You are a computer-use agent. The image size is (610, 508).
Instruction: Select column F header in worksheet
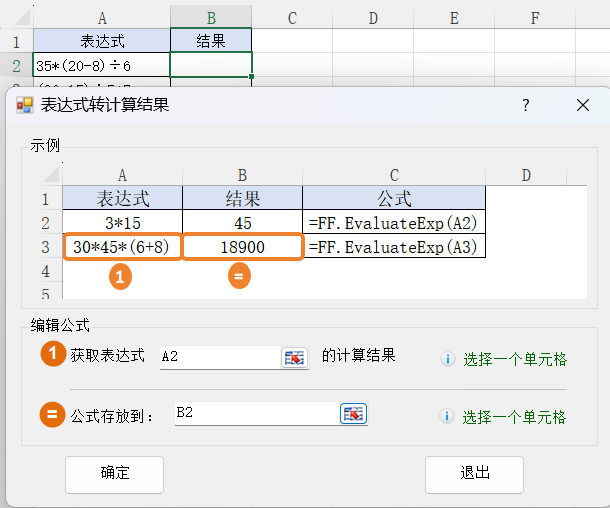[x=535, y=18]
